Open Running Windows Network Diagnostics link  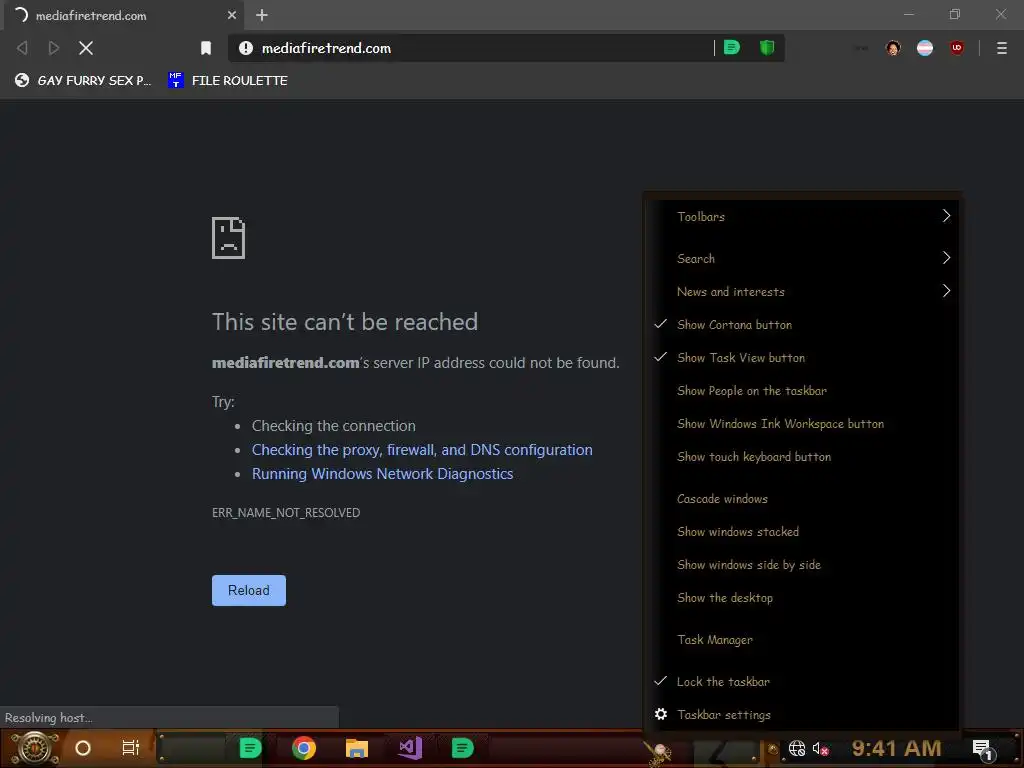(x=383, y=474)
